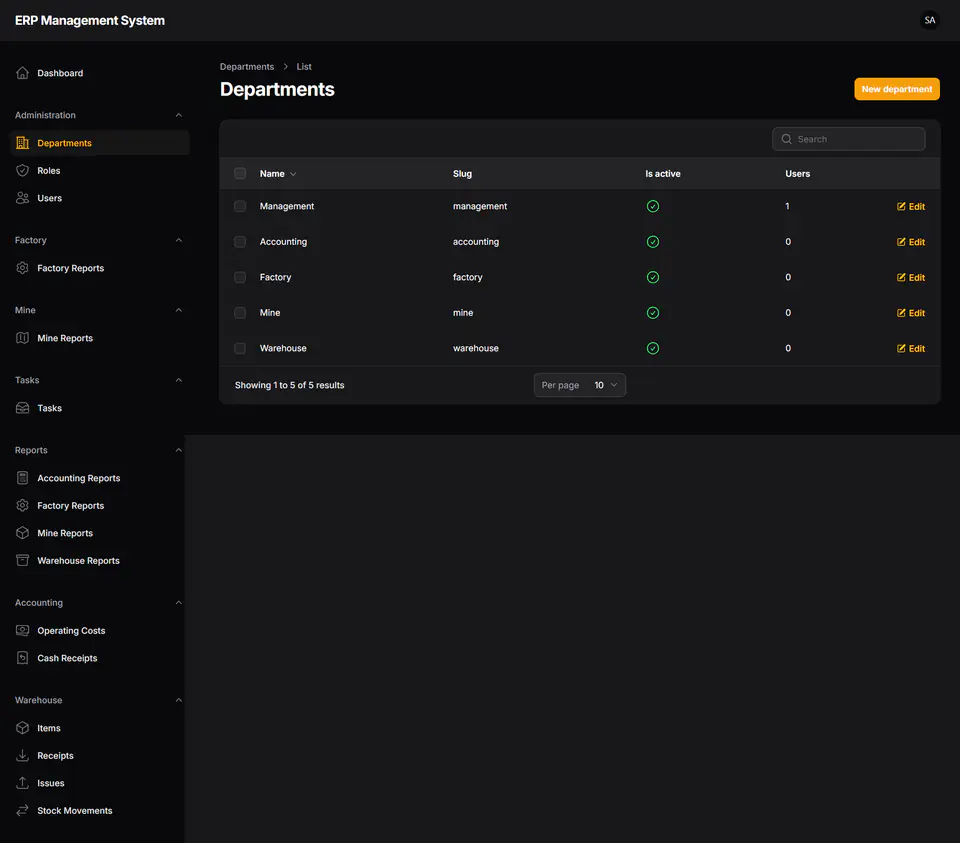The width and height of the screenshot is (960, 843).
Task: Click the New department button
Action: [x=897, y=89]
